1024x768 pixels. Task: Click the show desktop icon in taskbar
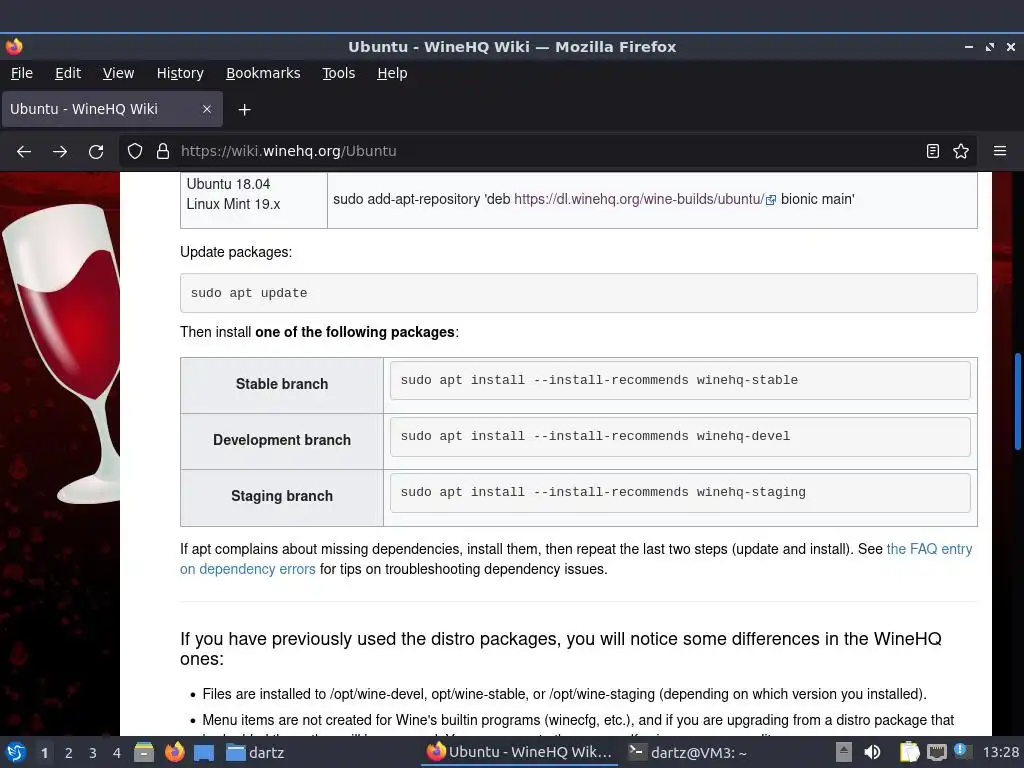204,752
